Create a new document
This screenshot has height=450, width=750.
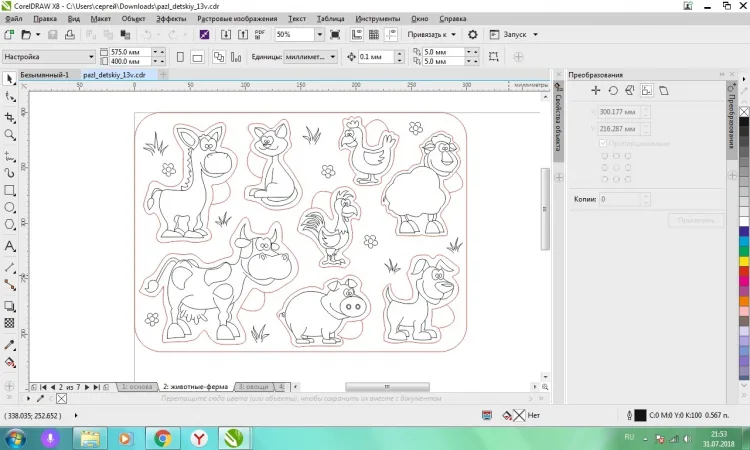click(x=9, y=34)
